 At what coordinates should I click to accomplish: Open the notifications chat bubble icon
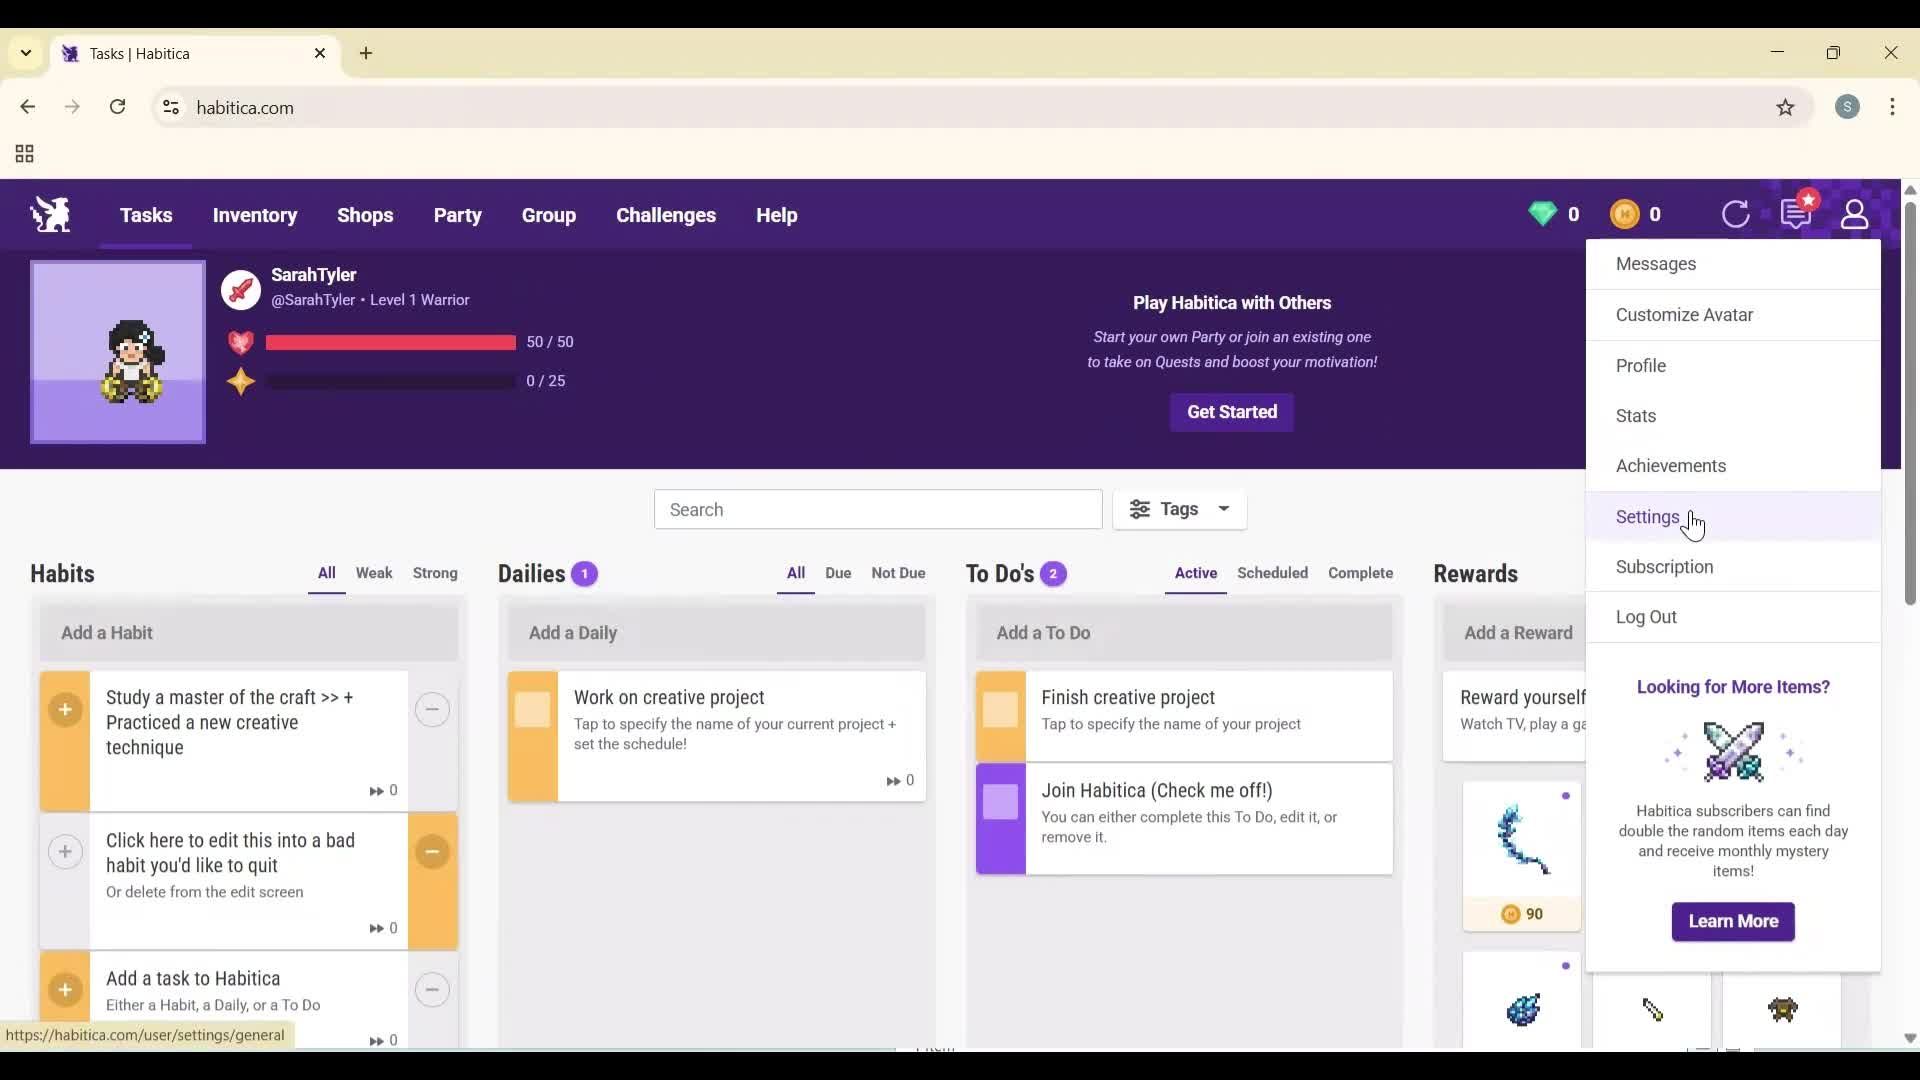(1797, 214)
